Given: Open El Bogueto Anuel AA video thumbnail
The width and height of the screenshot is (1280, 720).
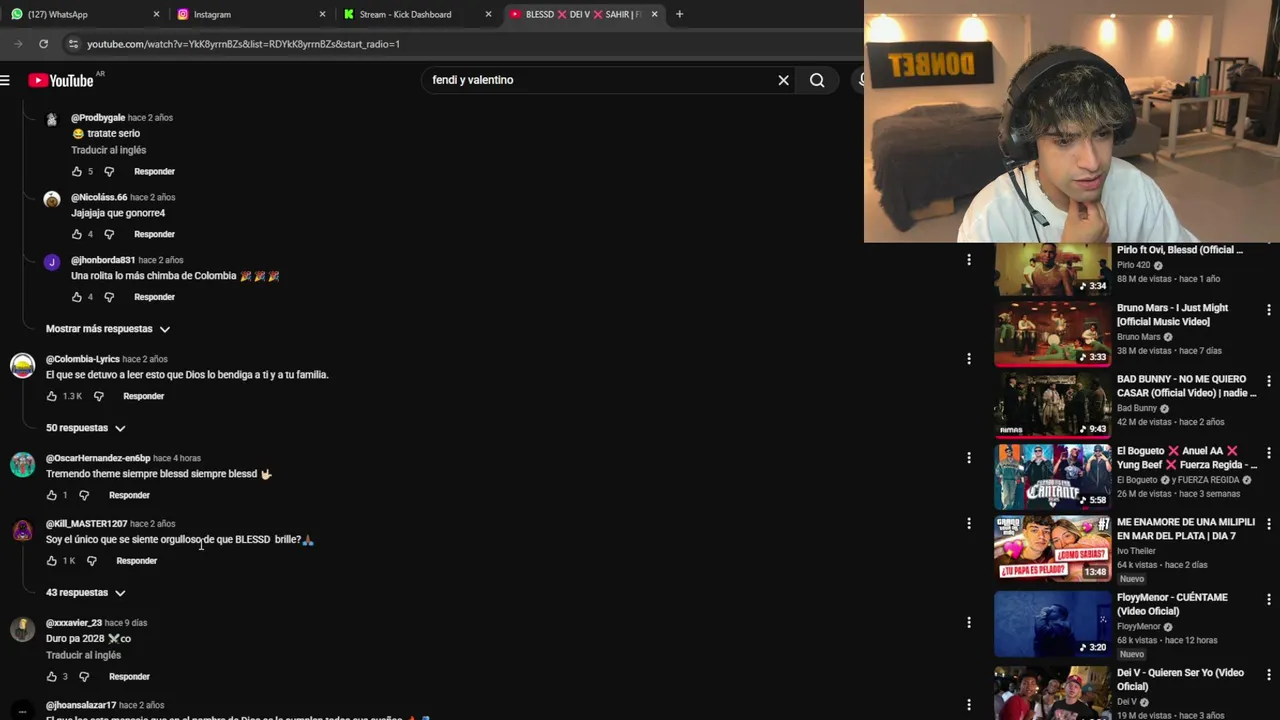Looking at the screenshot, I should click(x=1052, y=477).
